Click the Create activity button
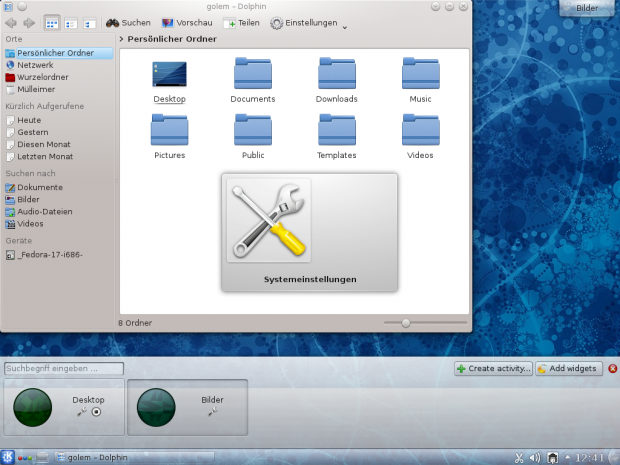620x465 pixels. click(493, 369)
